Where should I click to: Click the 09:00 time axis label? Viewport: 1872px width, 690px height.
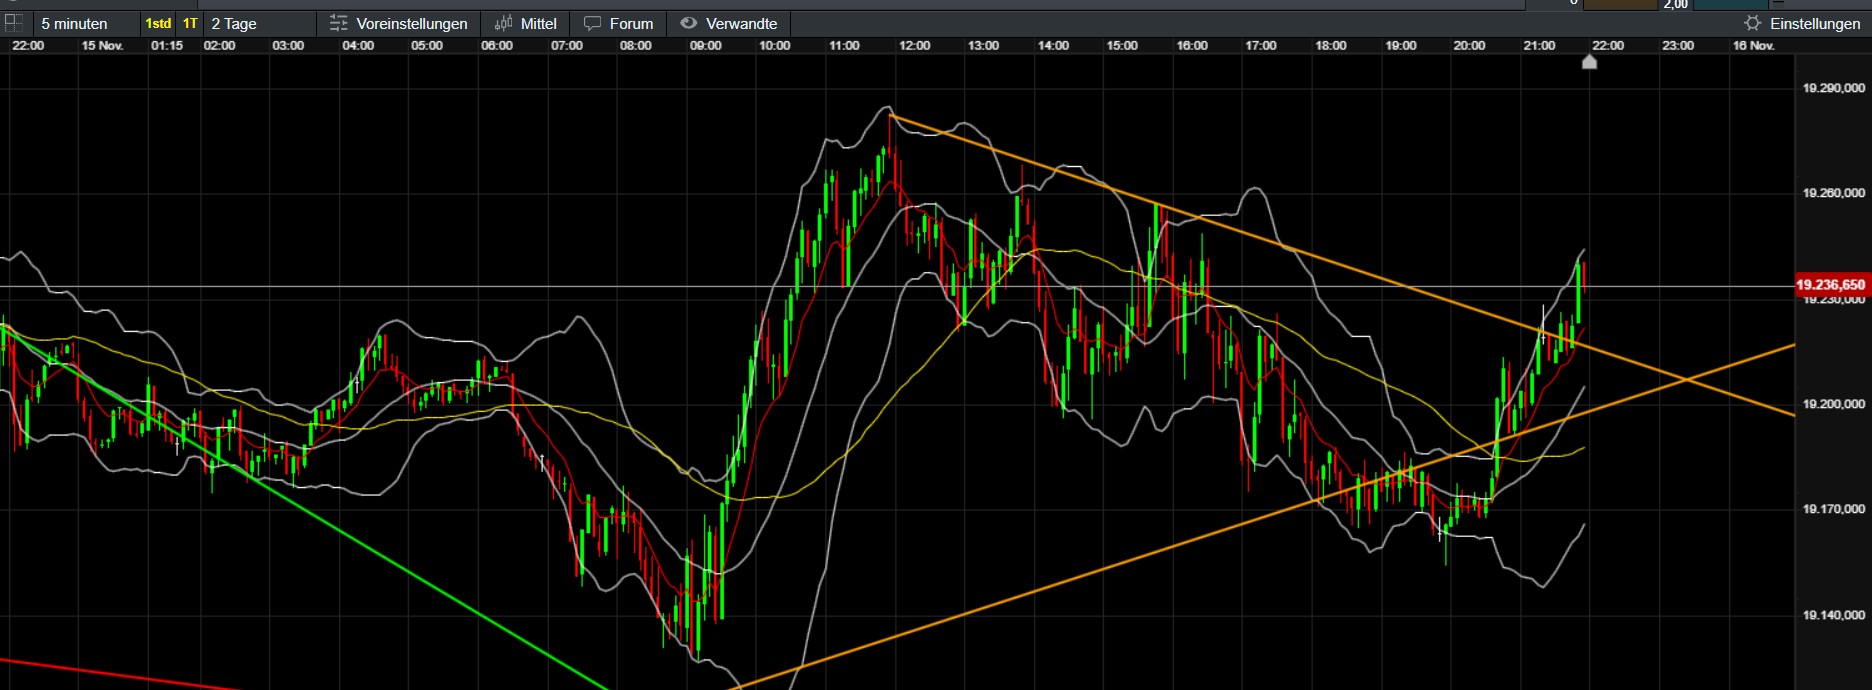[706, 45]
